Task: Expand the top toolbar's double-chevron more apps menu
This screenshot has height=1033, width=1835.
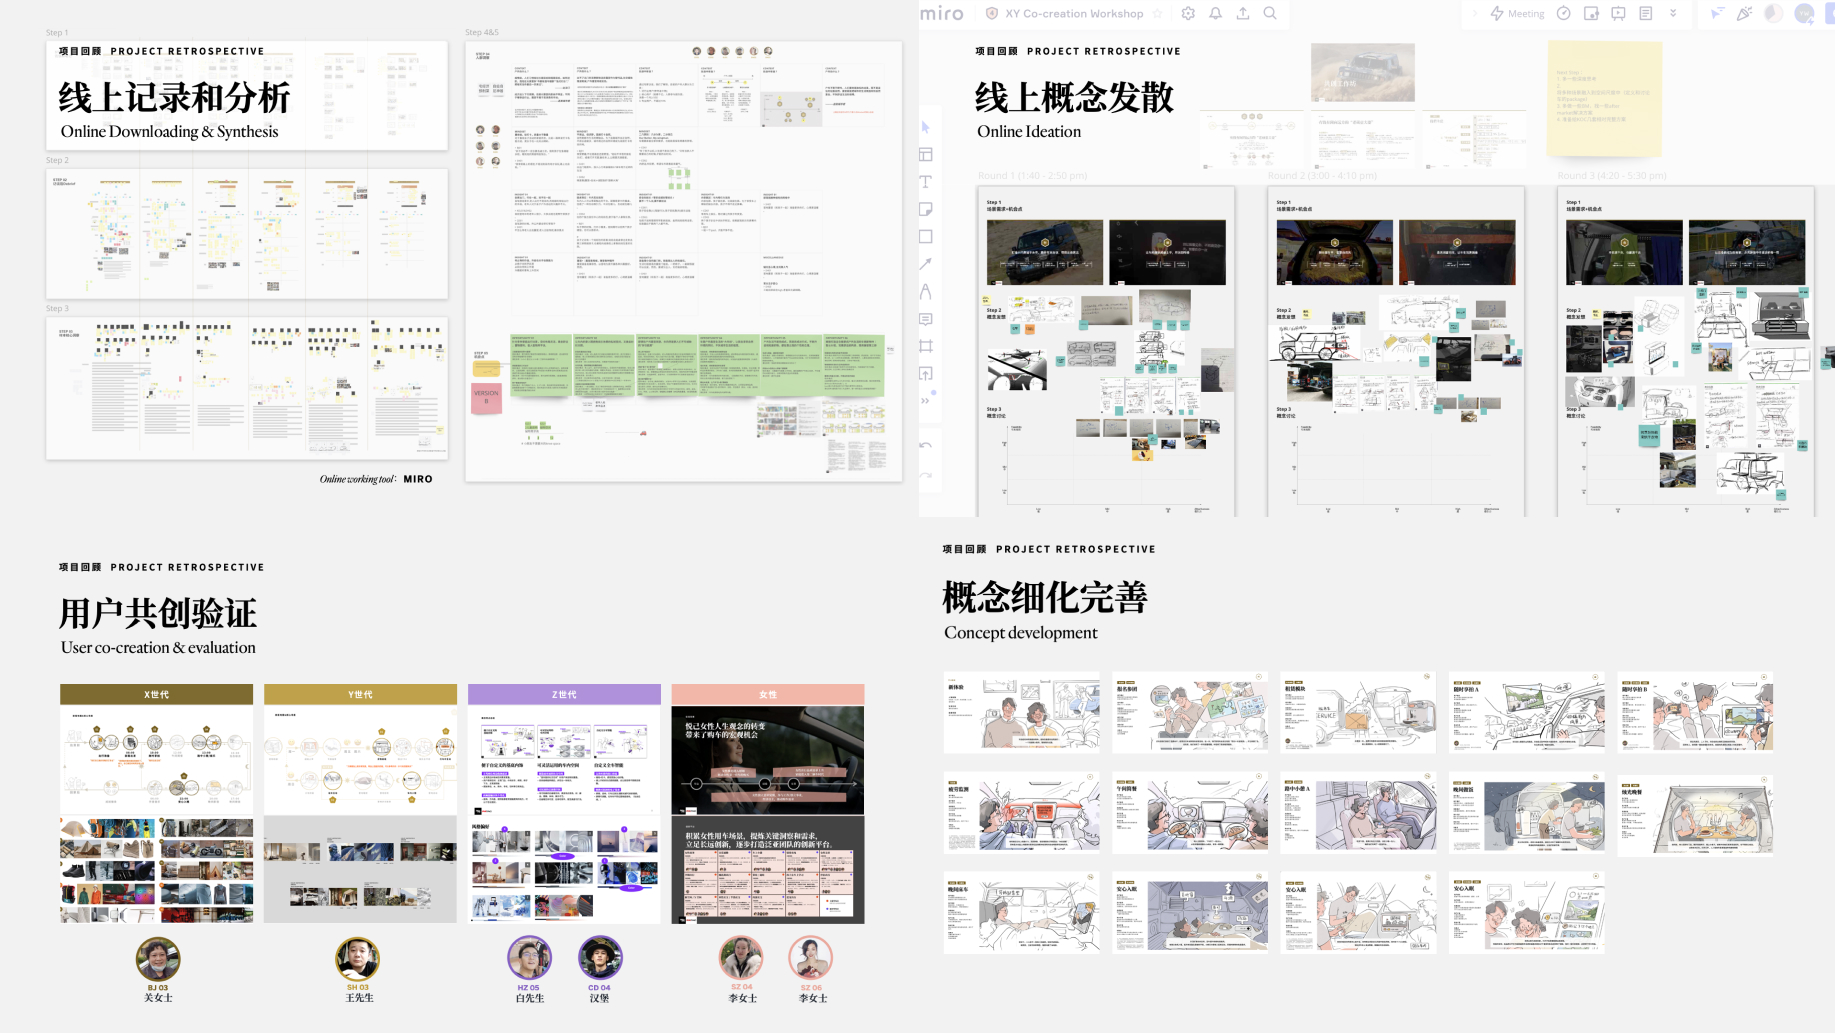Action: click(1673, 14)
